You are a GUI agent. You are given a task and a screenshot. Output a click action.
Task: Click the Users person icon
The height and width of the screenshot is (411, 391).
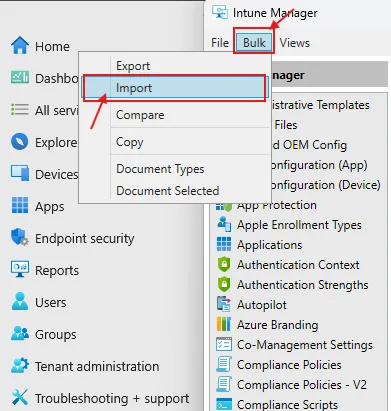pos(20,301)
